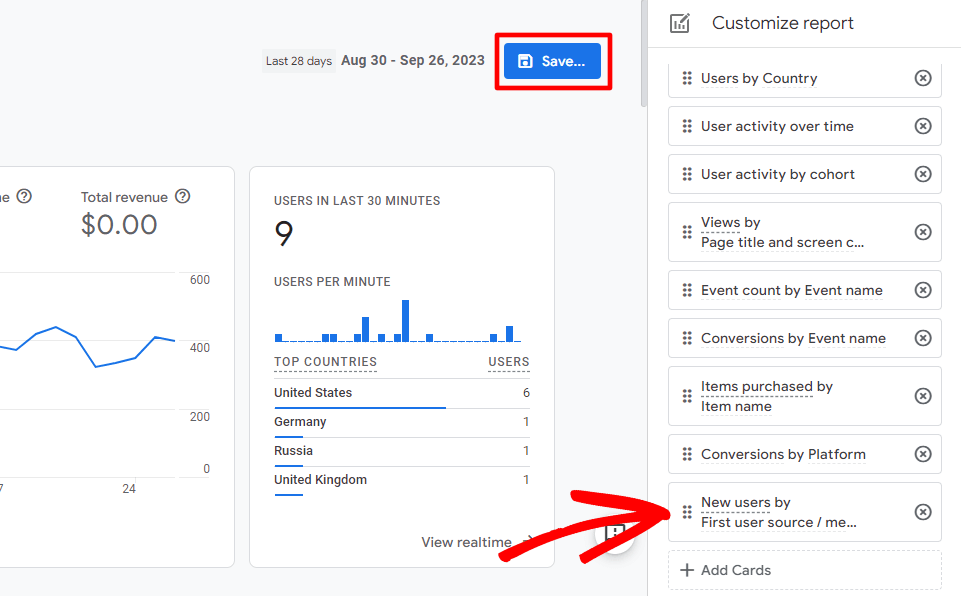Delete the User activity by cohort card

pos(923,174)
